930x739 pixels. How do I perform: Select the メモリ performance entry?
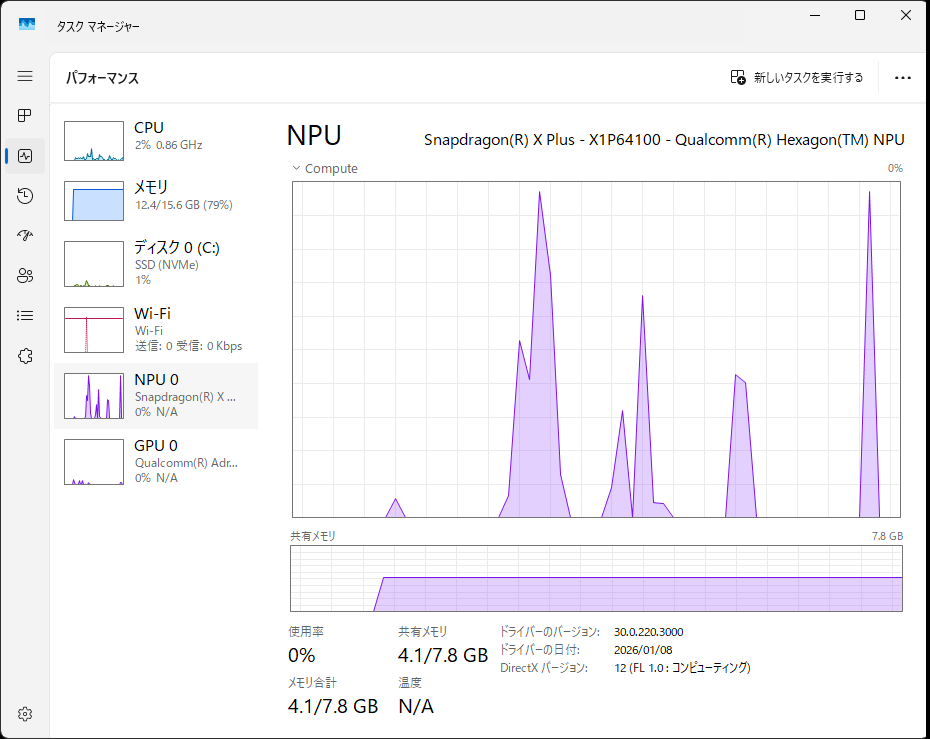pos(156,201)
